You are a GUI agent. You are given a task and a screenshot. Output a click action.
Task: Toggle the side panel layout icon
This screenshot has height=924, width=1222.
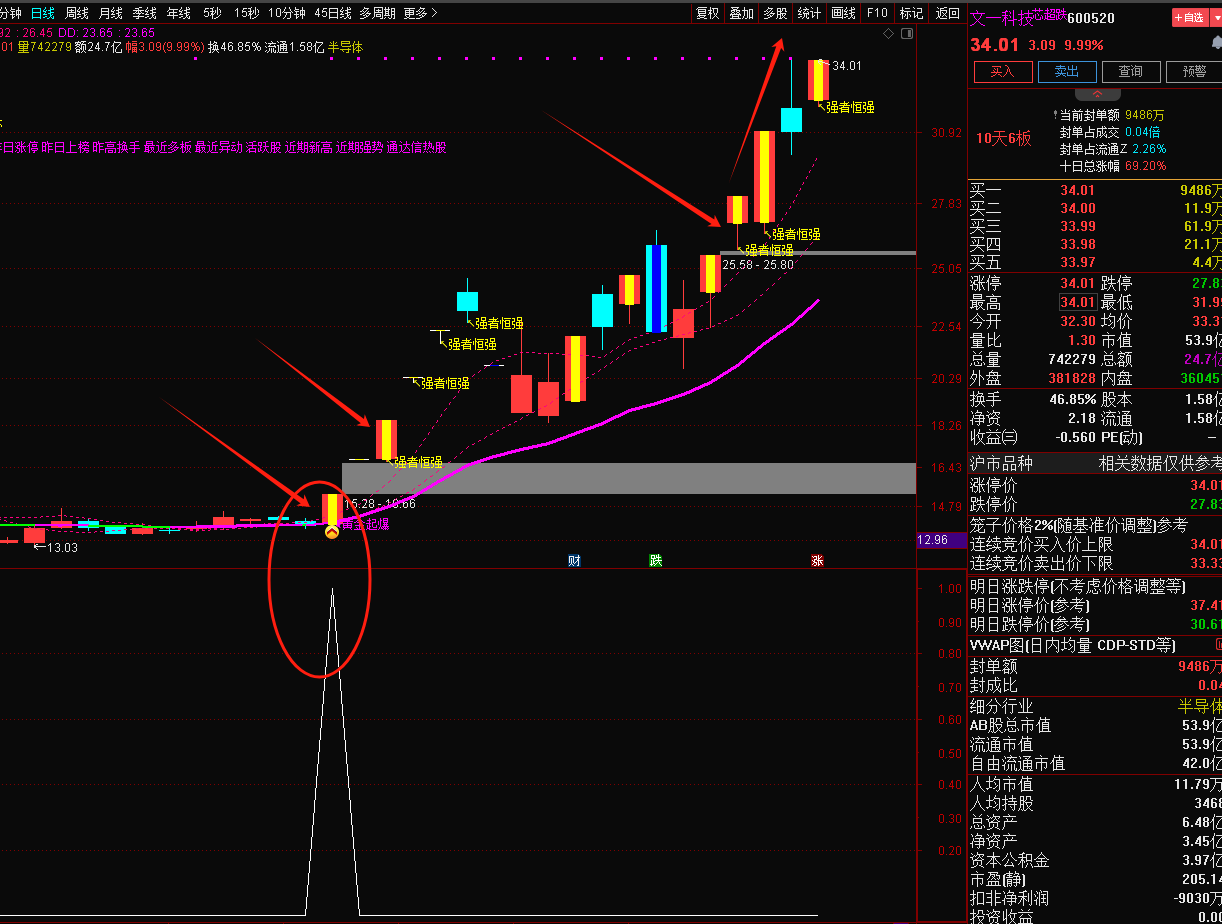click(x=907, y=34)
